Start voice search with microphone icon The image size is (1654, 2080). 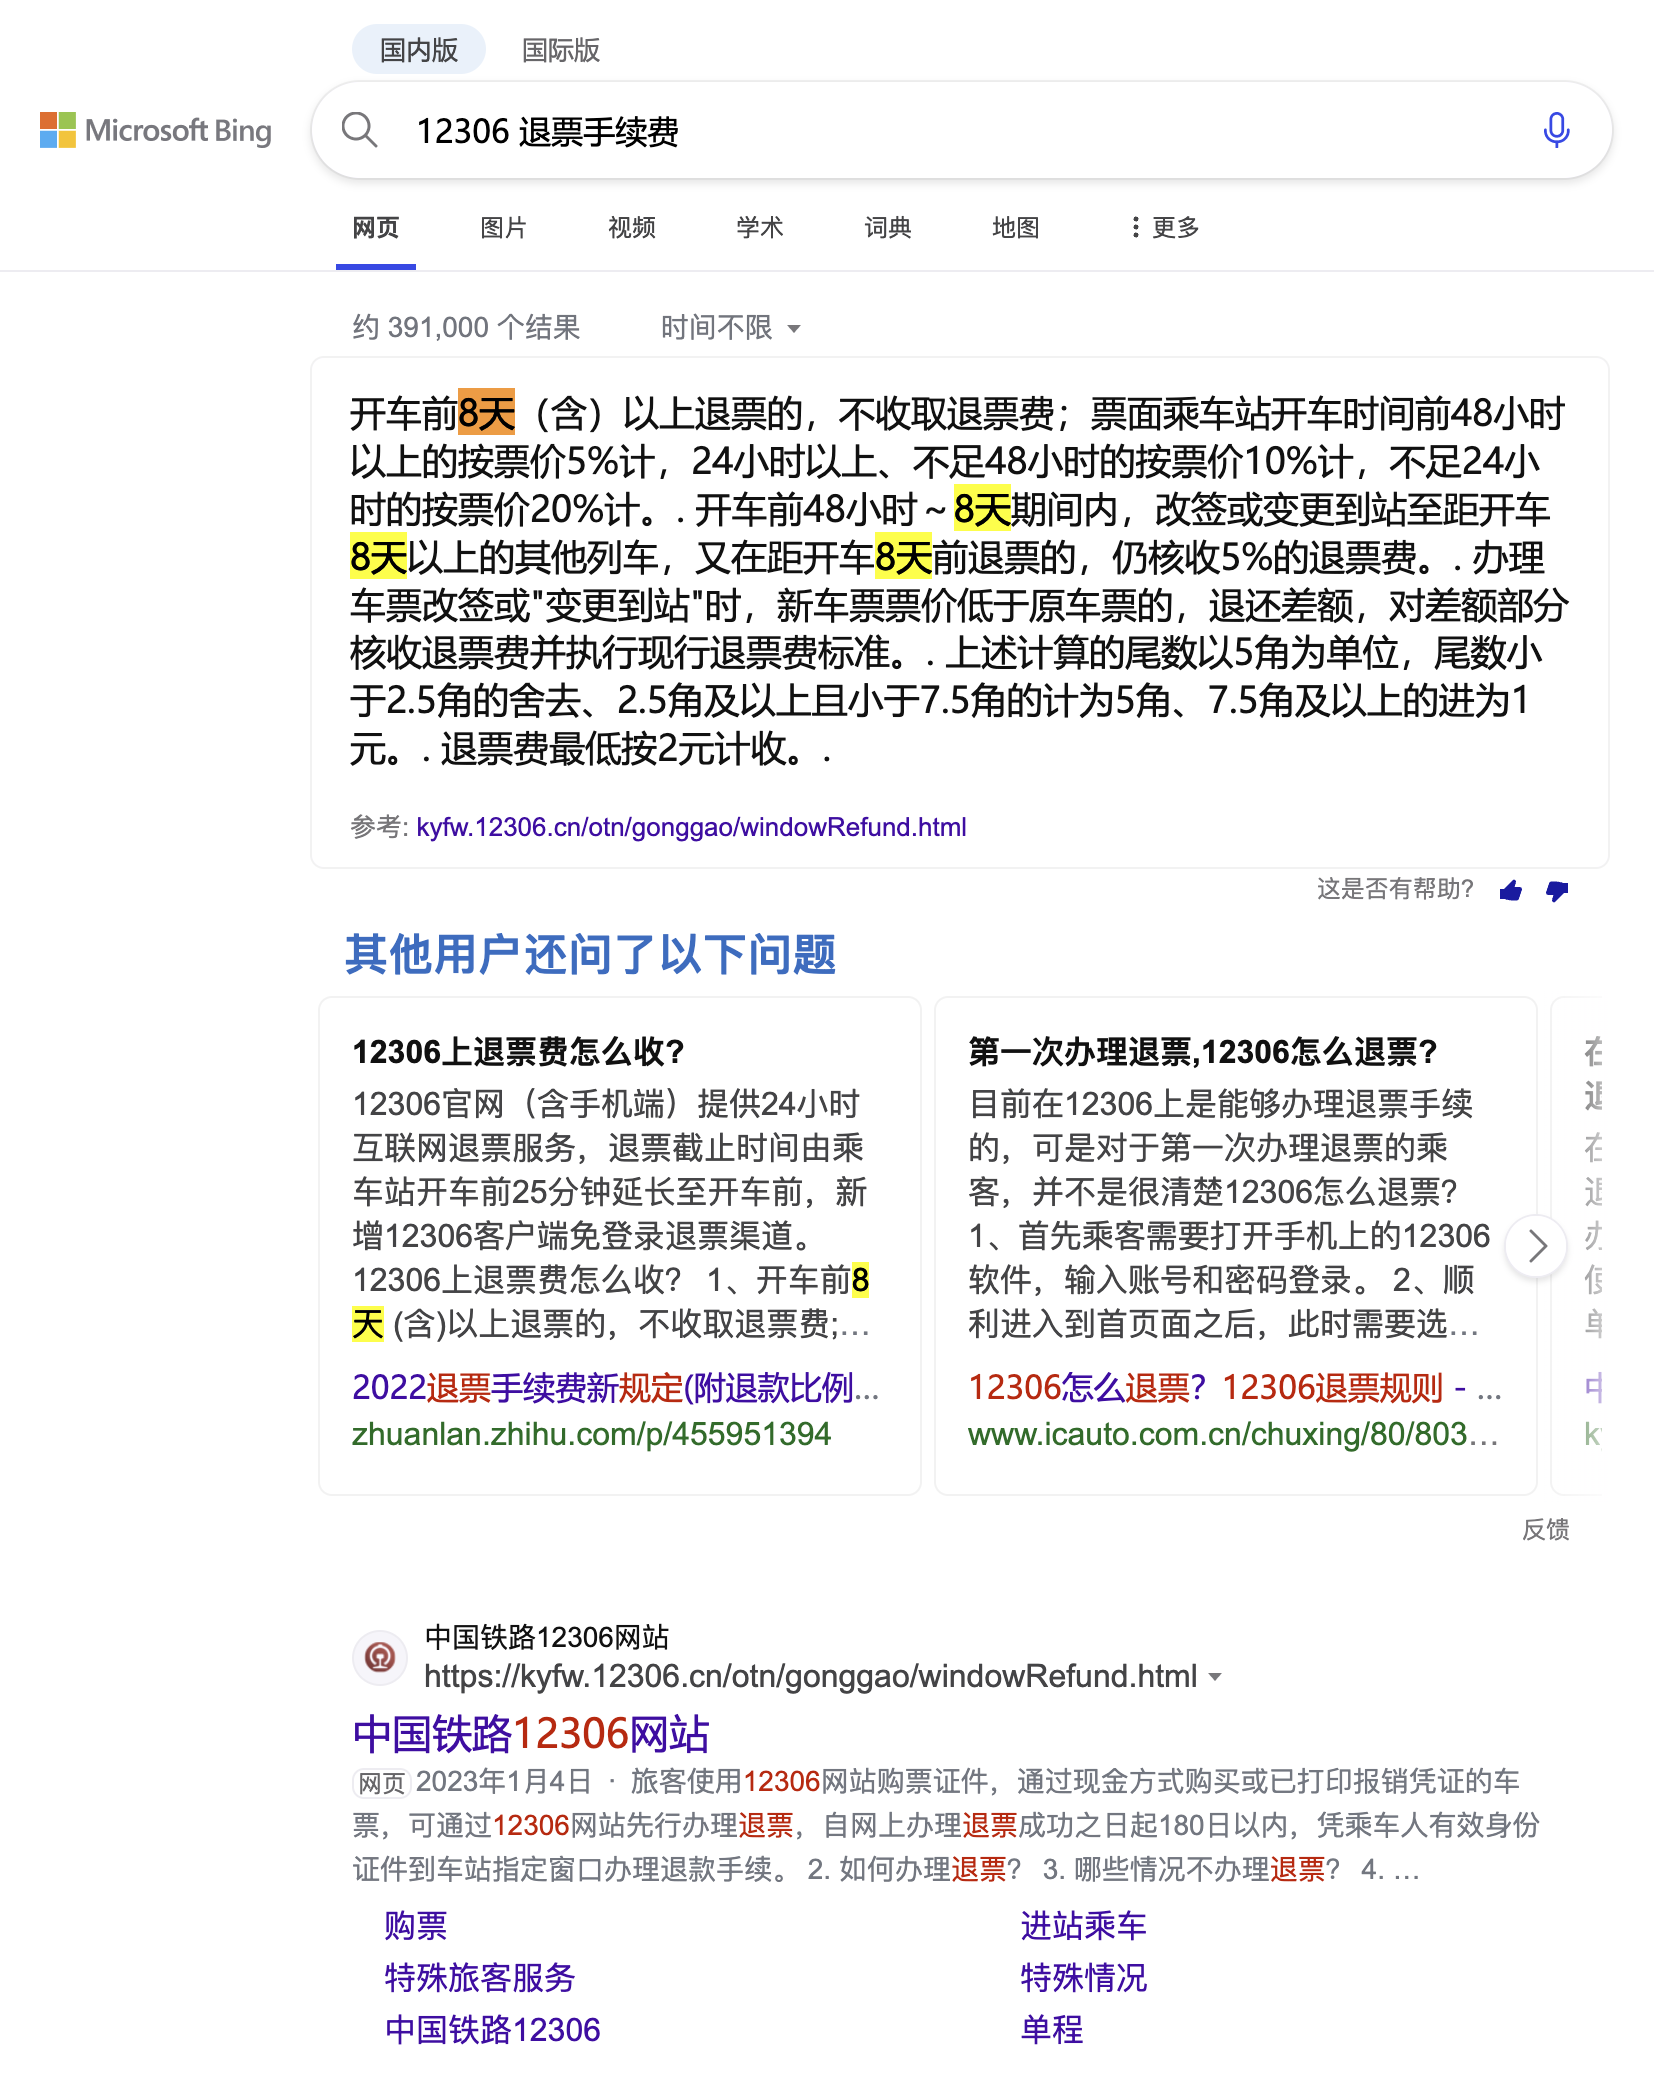pos(1556,130)
